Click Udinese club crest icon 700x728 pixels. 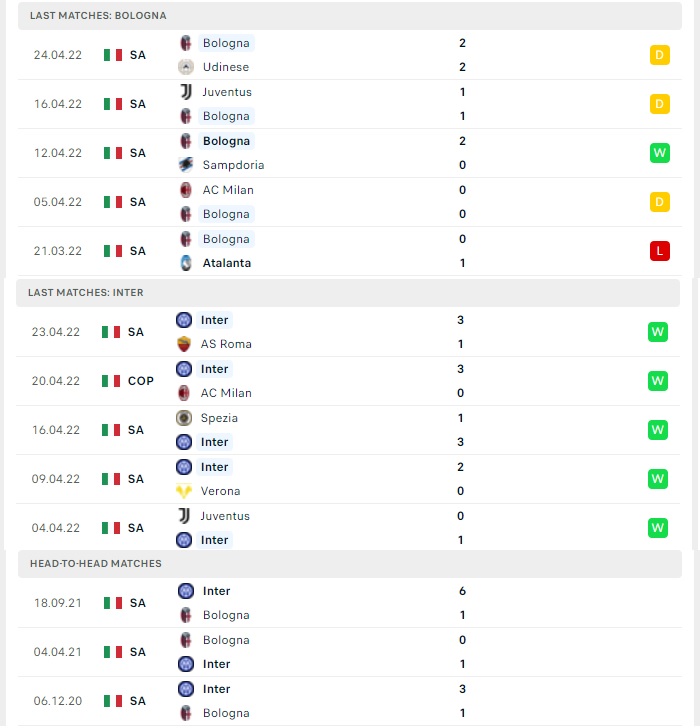click(186, 67)
